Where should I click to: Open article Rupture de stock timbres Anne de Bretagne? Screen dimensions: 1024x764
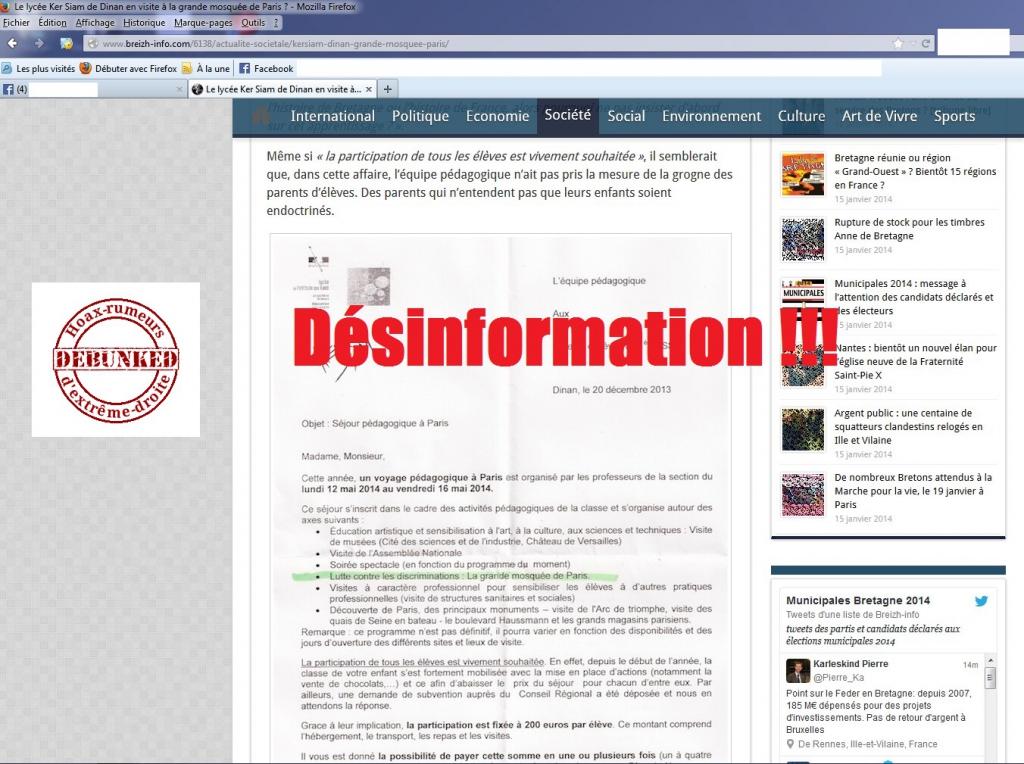click(x=909, y=229)
